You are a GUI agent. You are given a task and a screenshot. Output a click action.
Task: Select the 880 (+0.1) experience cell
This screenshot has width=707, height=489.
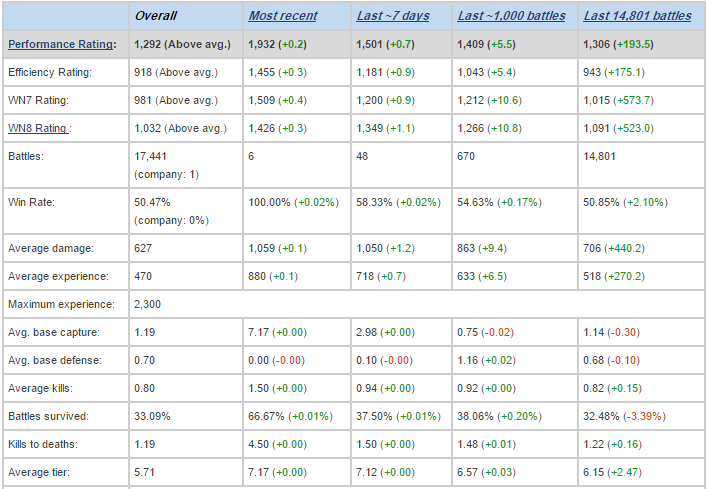pyautogui.click(x=273, y=276)
